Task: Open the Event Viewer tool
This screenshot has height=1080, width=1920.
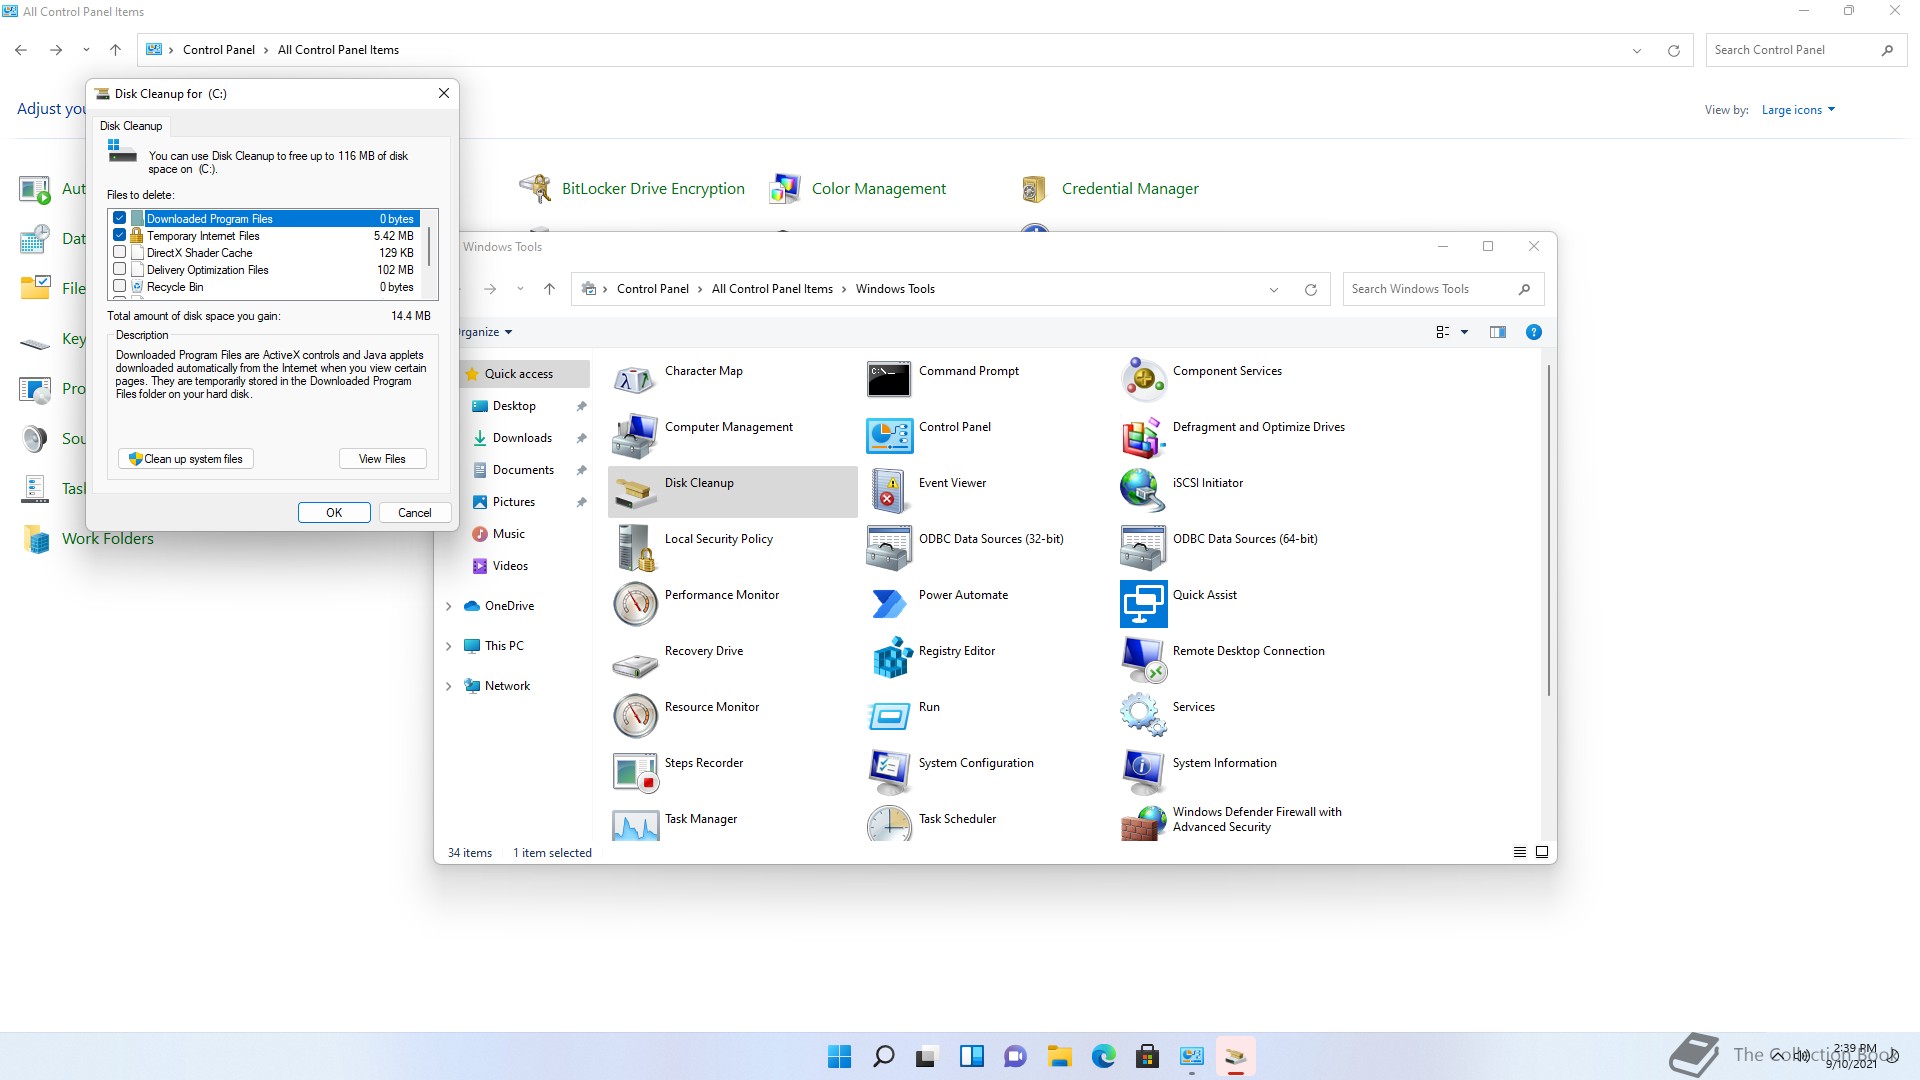Action: [x=890, y=491]
